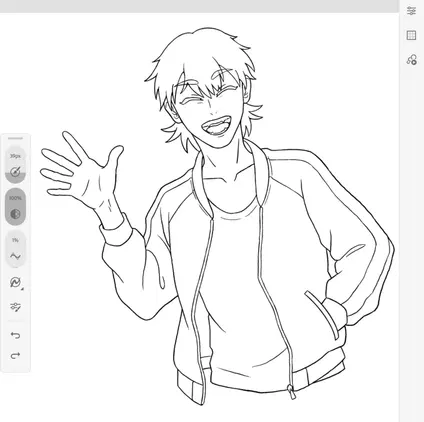This screenshot has height=422, width=424.
Task: Open the grid icon on right panel
Action: click(x=412, y=35)
